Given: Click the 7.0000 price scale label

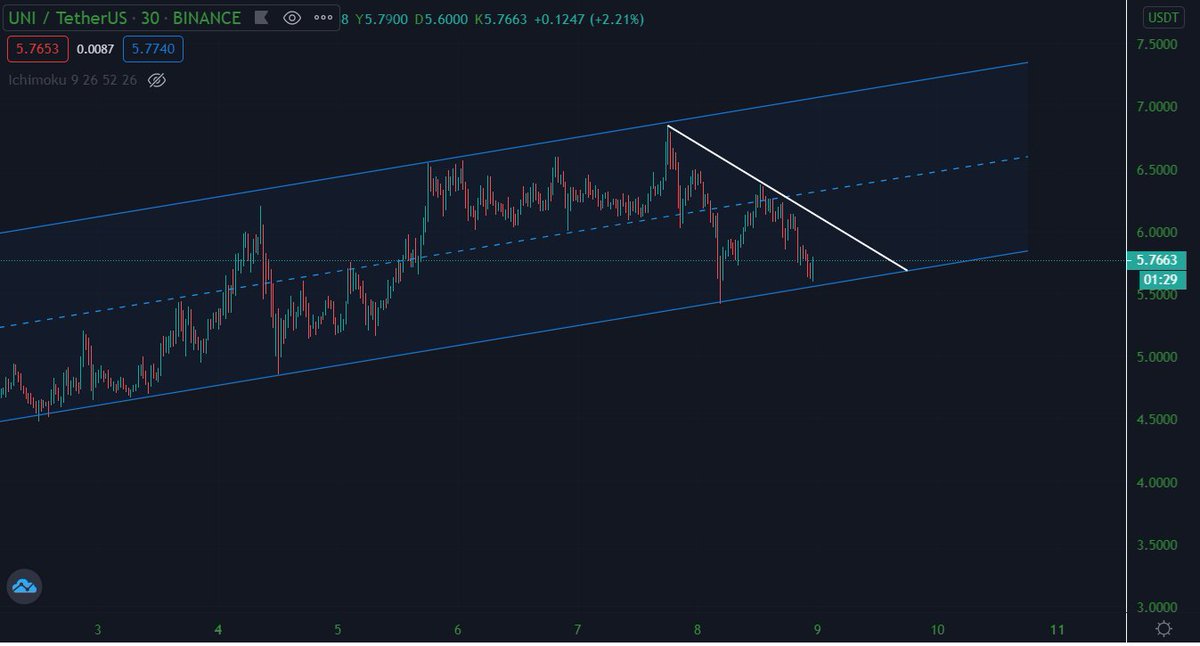Looking at the screenshot, I should tap(1157, 107).
